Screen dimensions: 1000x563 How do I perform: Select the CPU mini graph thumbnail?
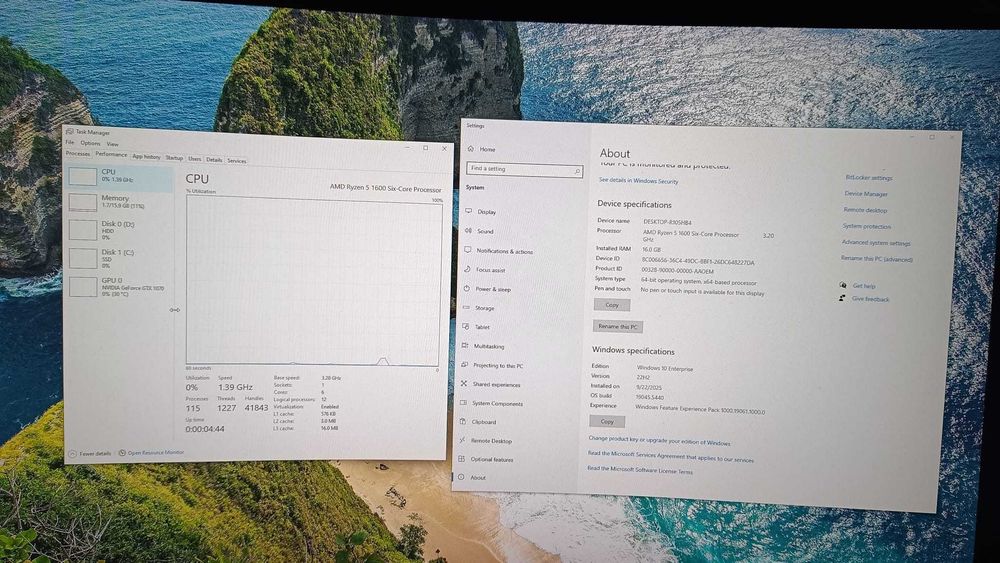83,177
